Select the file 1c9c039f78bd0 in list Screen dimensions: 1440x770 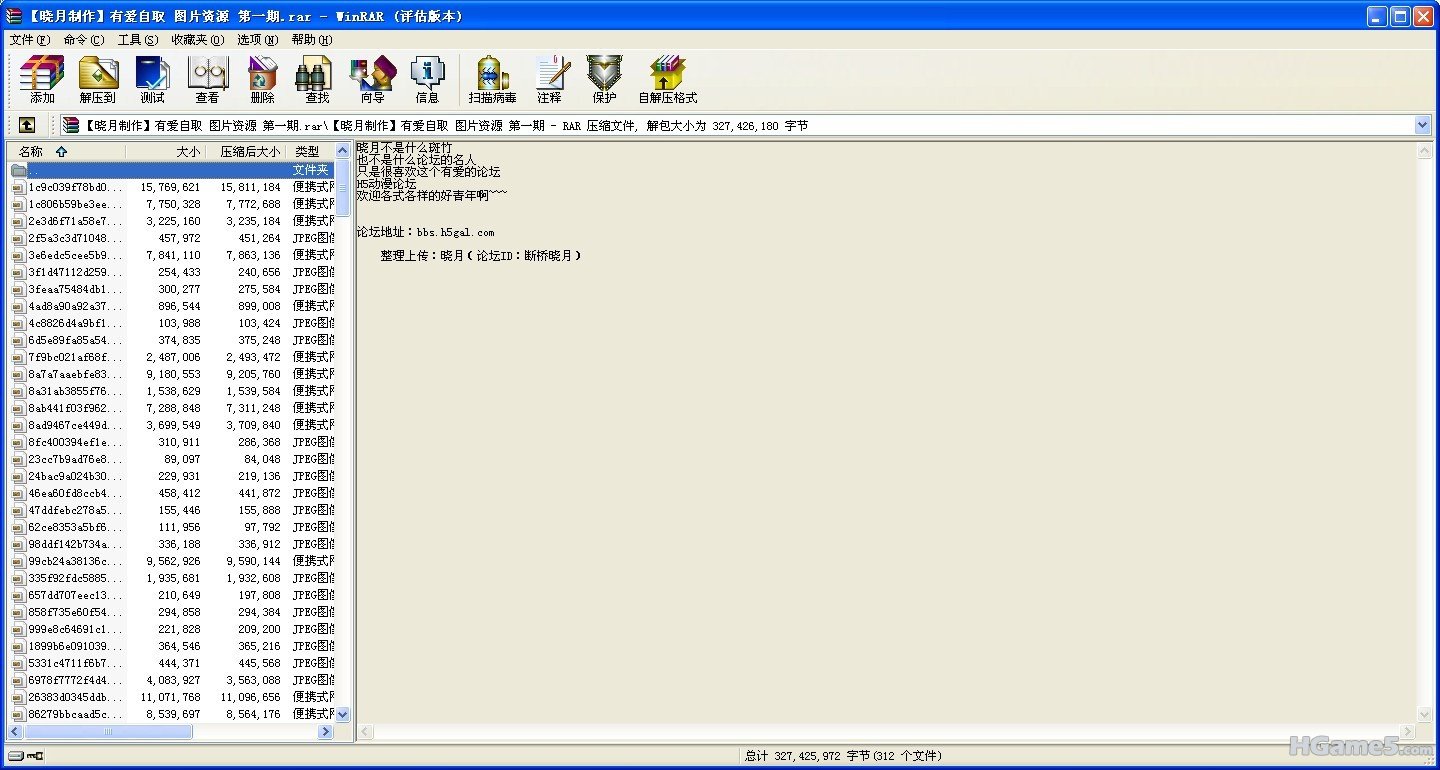75,187
